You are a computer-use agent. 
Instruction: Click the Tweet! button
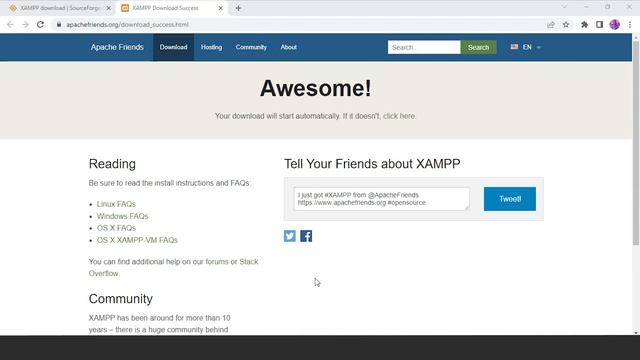pyautogui.click(x=510, y=199)
